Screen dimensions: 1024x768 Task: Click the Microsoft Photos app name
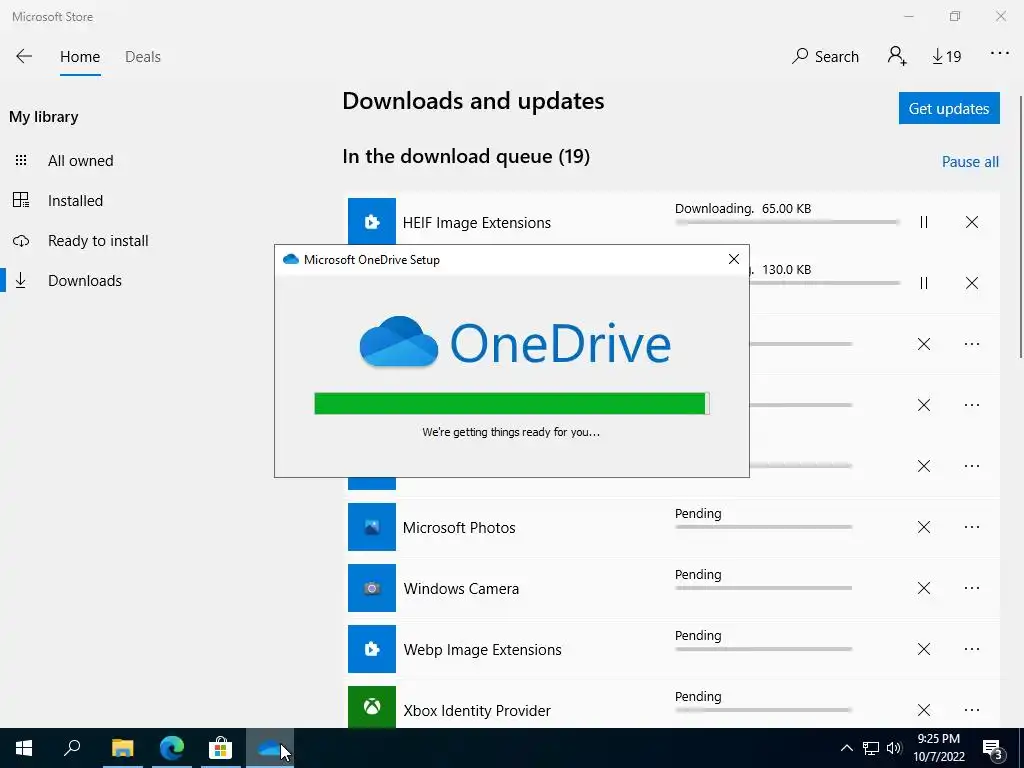pos(459,528)
